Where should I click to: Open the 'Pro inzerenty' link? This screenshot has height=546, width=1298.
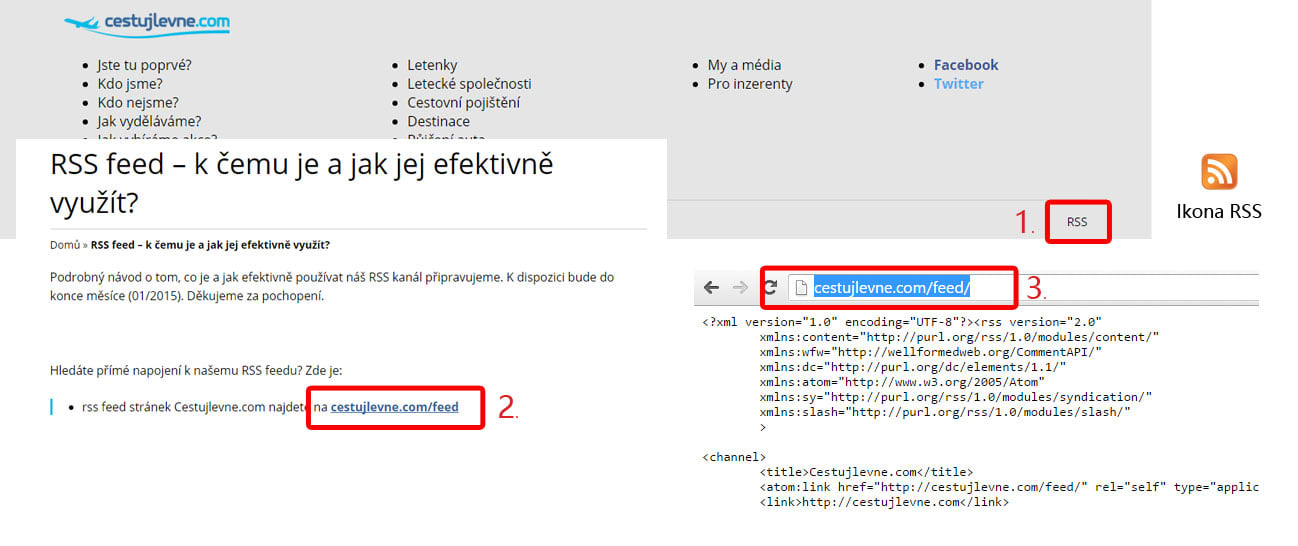(x=750, y=84)
